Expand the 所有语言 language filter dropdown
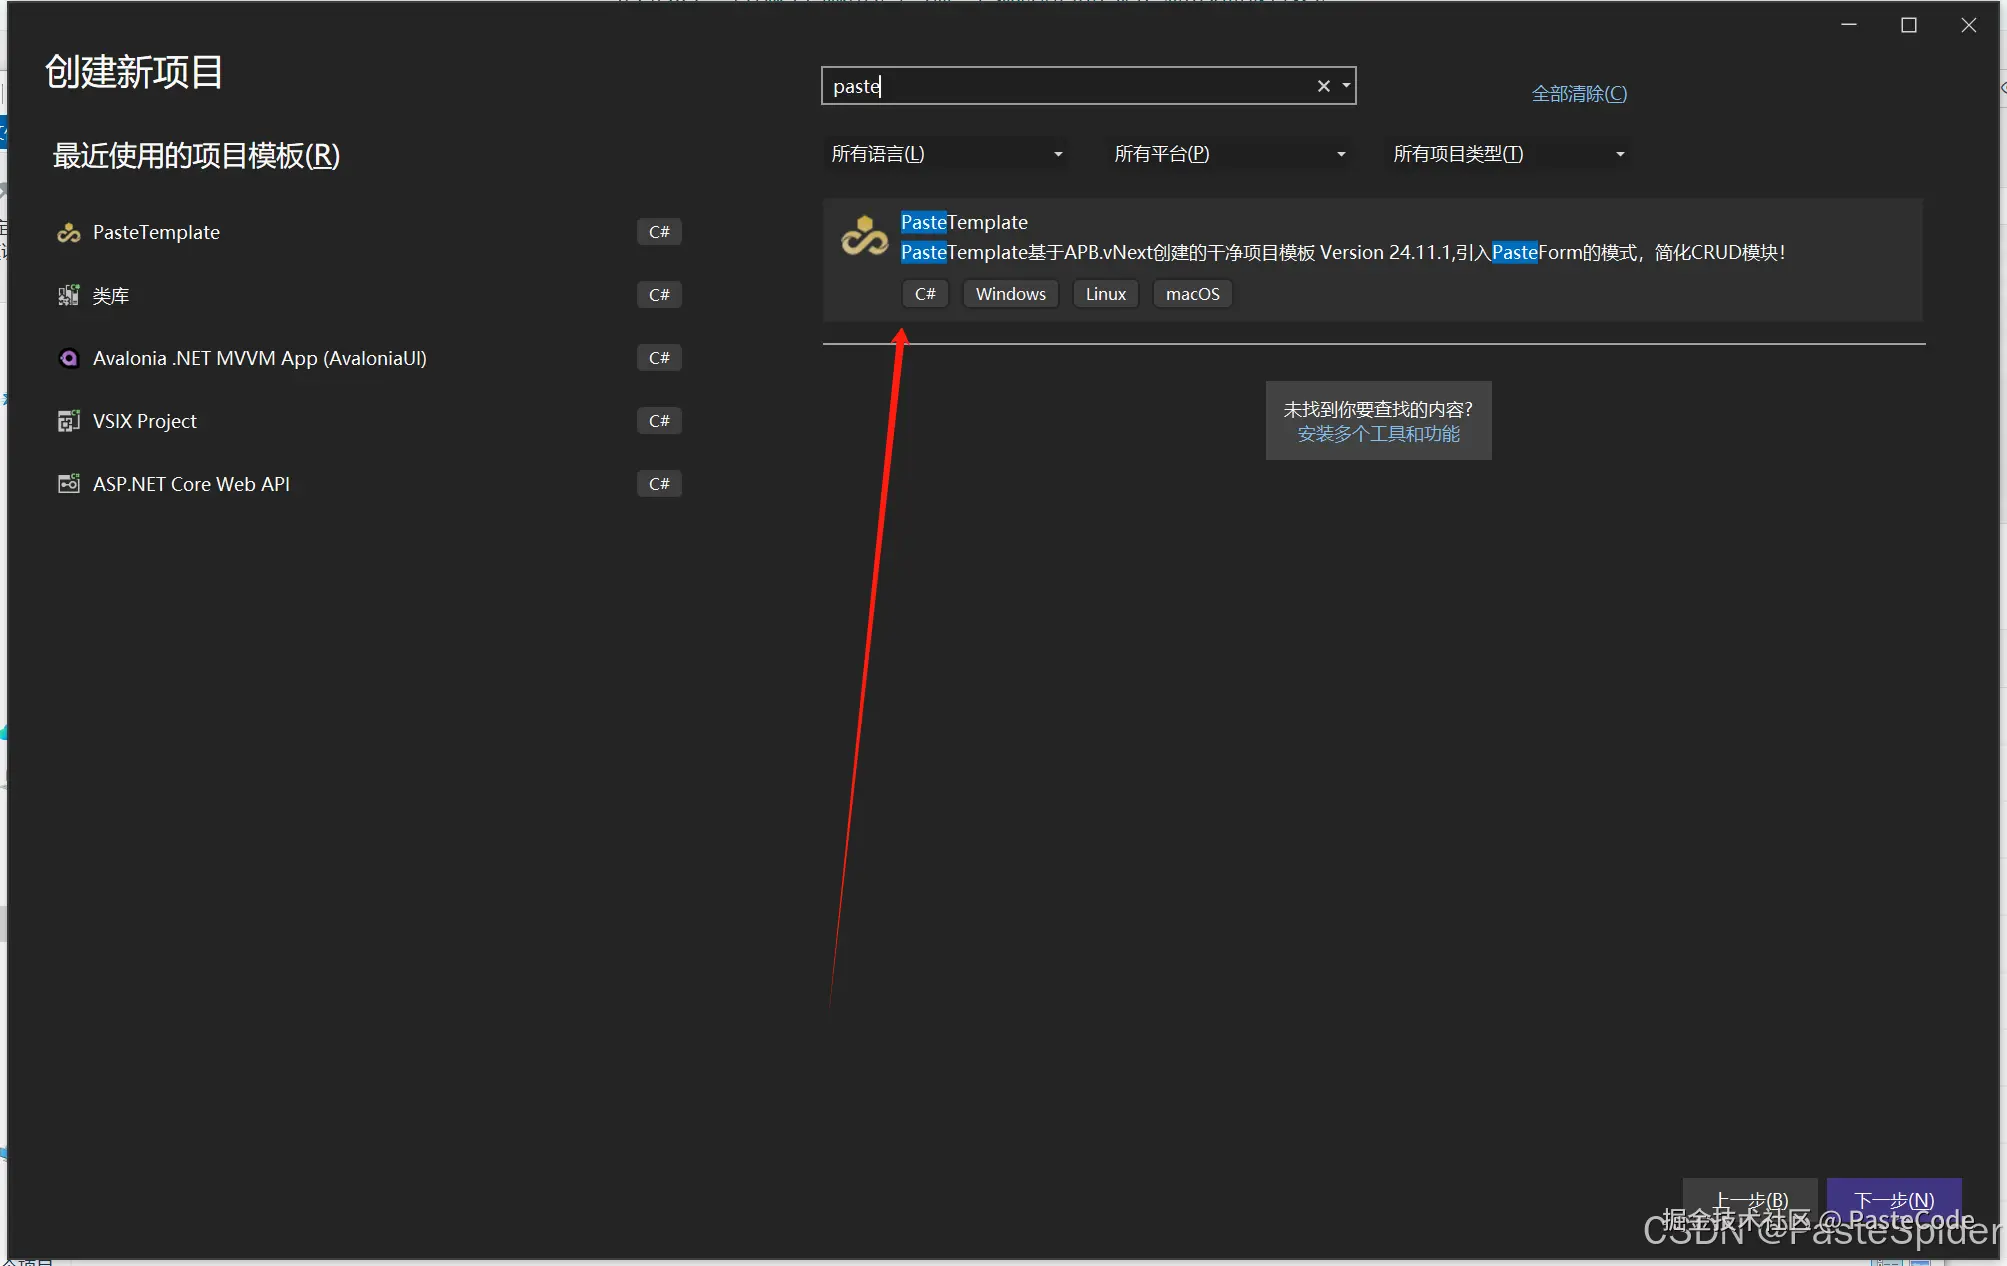The width and height of the screenshot is (2007, 1266). click(x=946, y=154)
